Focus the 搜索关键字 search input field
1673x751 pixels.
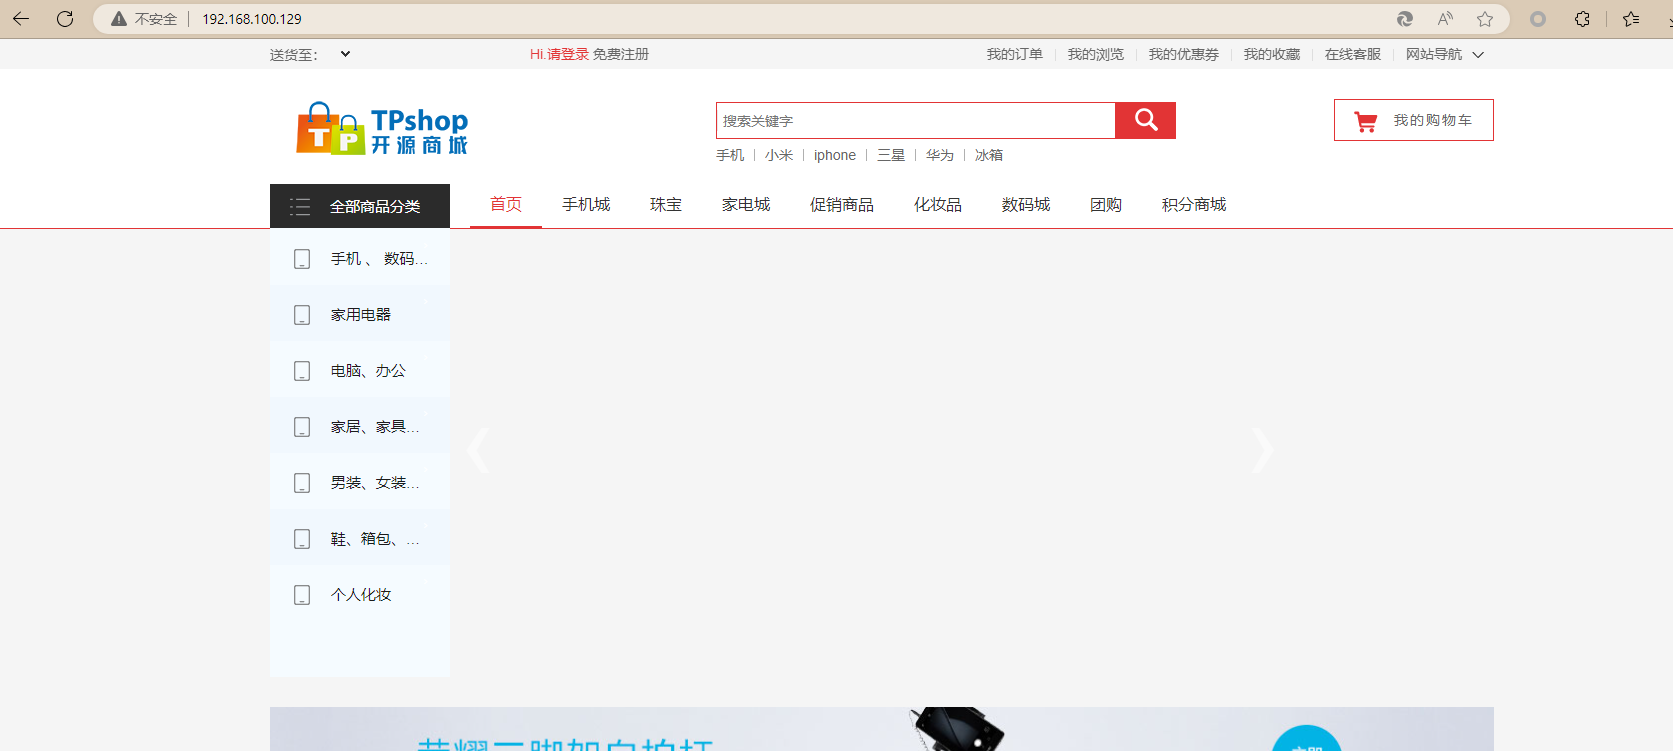[915, 121]
